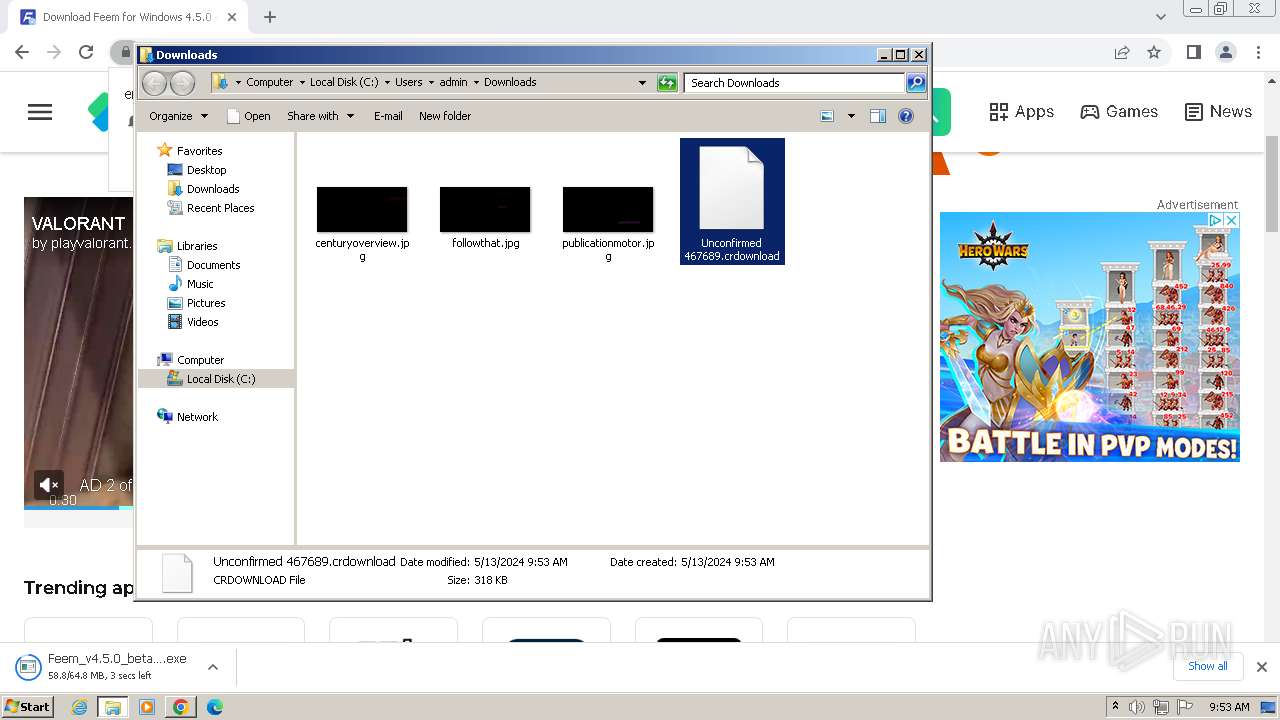Unmute the Valorant video ad
This screenshot has width=1280, height=720.
pos(48,485)
